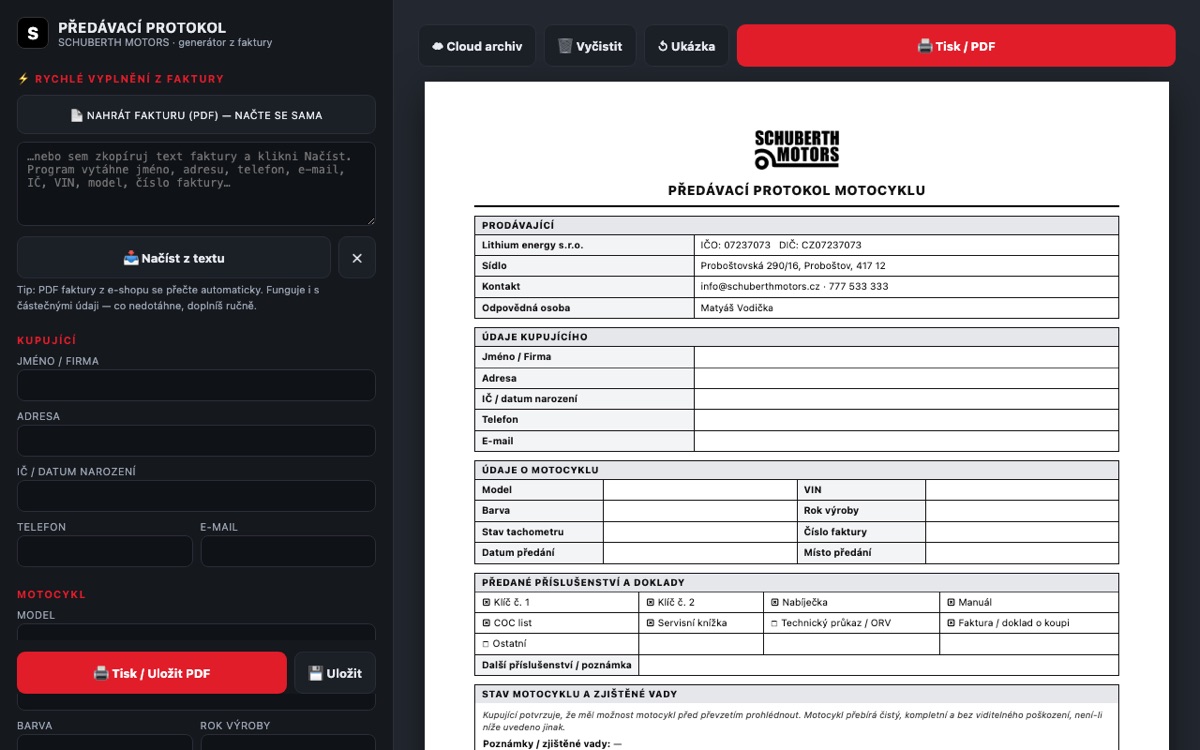The image size is (1200, 750).
Task: Focus the Telefon input field
Action: [x=105, y=551]
